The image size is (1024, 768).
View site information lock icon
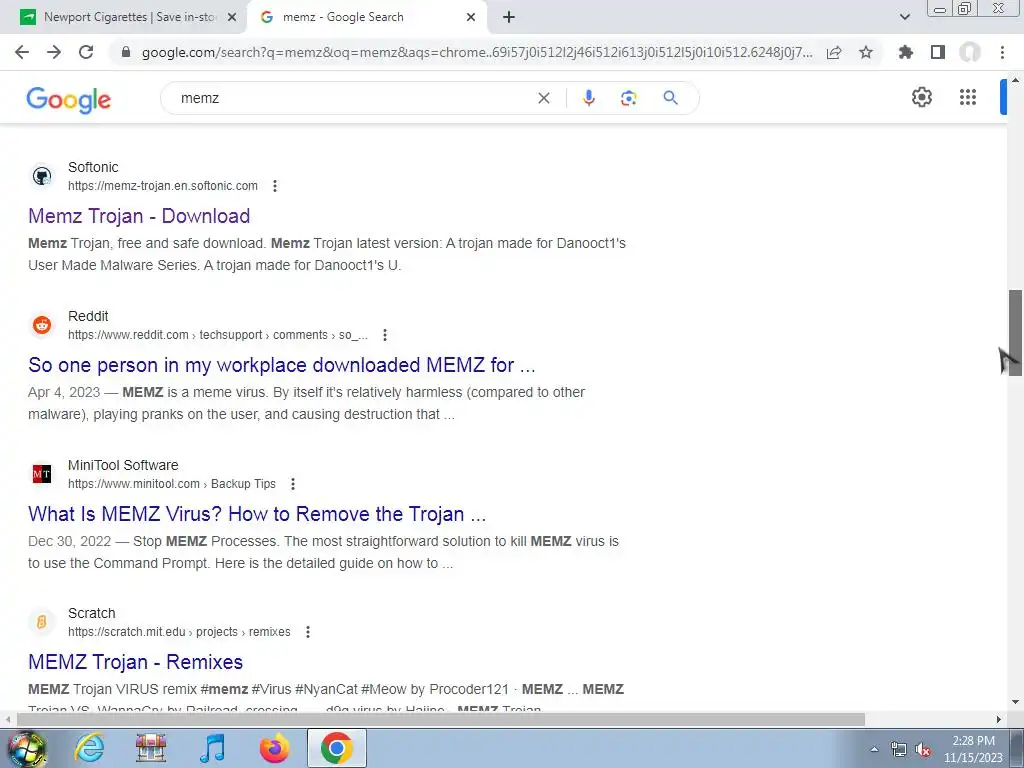coord(126,52)
